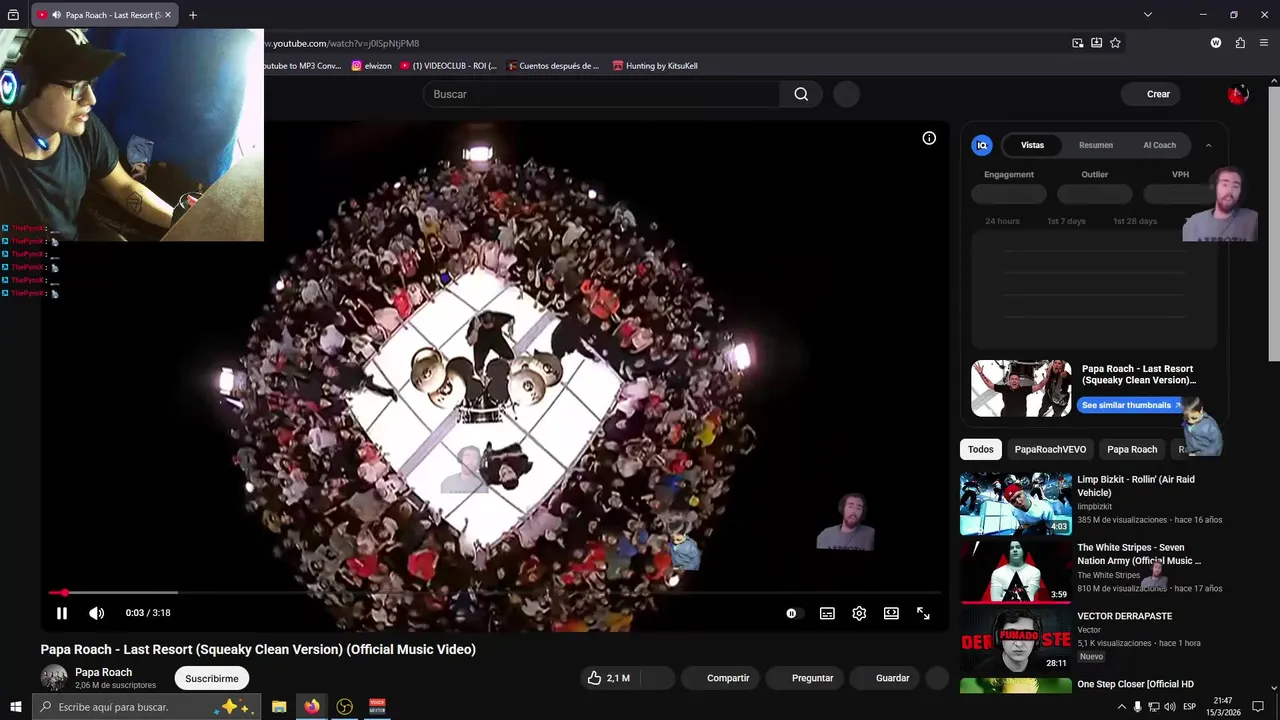Open the list all tabs dropdown arrow
This screenshot has height=720, width=1280.
tap(1148, 15)
